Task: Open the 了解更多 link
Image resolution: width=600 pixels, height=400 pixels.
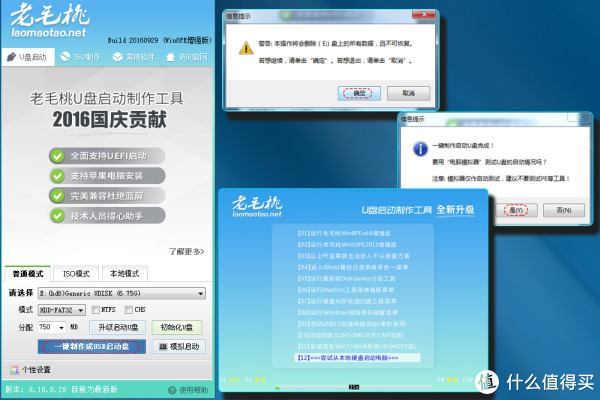Action: (x=186, y=251)
